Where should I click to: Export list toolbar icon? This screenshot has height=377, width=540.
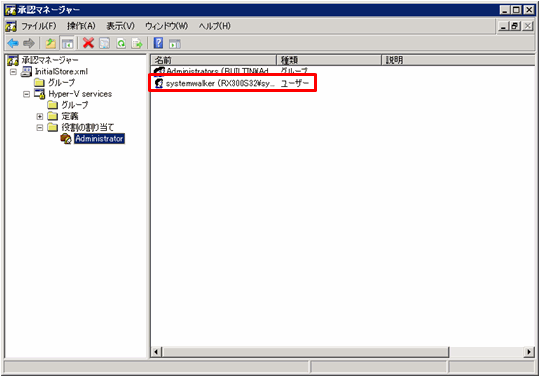point(137,43)
